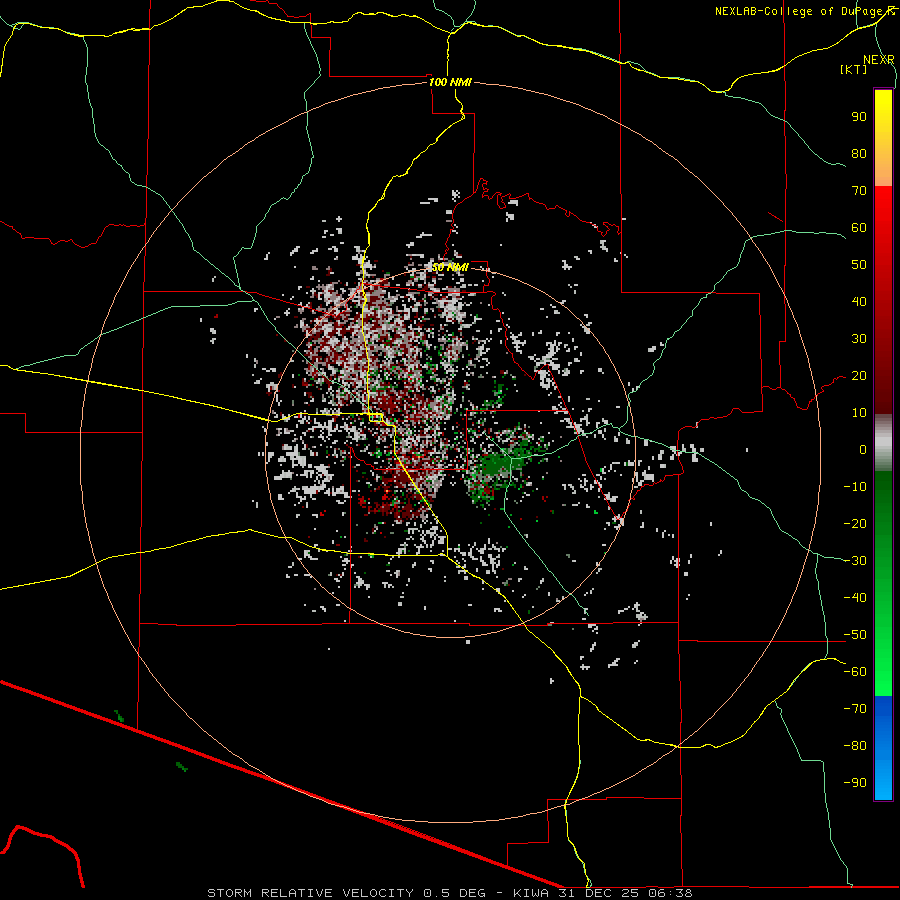Viewport: 900px width, 900px height.
Task: Select the 0 knot scale label
Action: click(x=863, y=449)
